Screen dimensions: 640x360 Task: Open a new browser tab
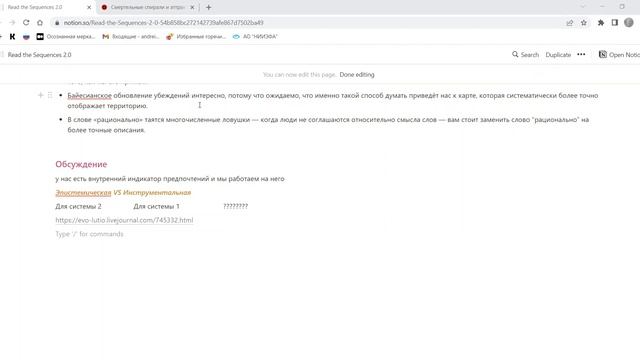[x=209, y=7]
